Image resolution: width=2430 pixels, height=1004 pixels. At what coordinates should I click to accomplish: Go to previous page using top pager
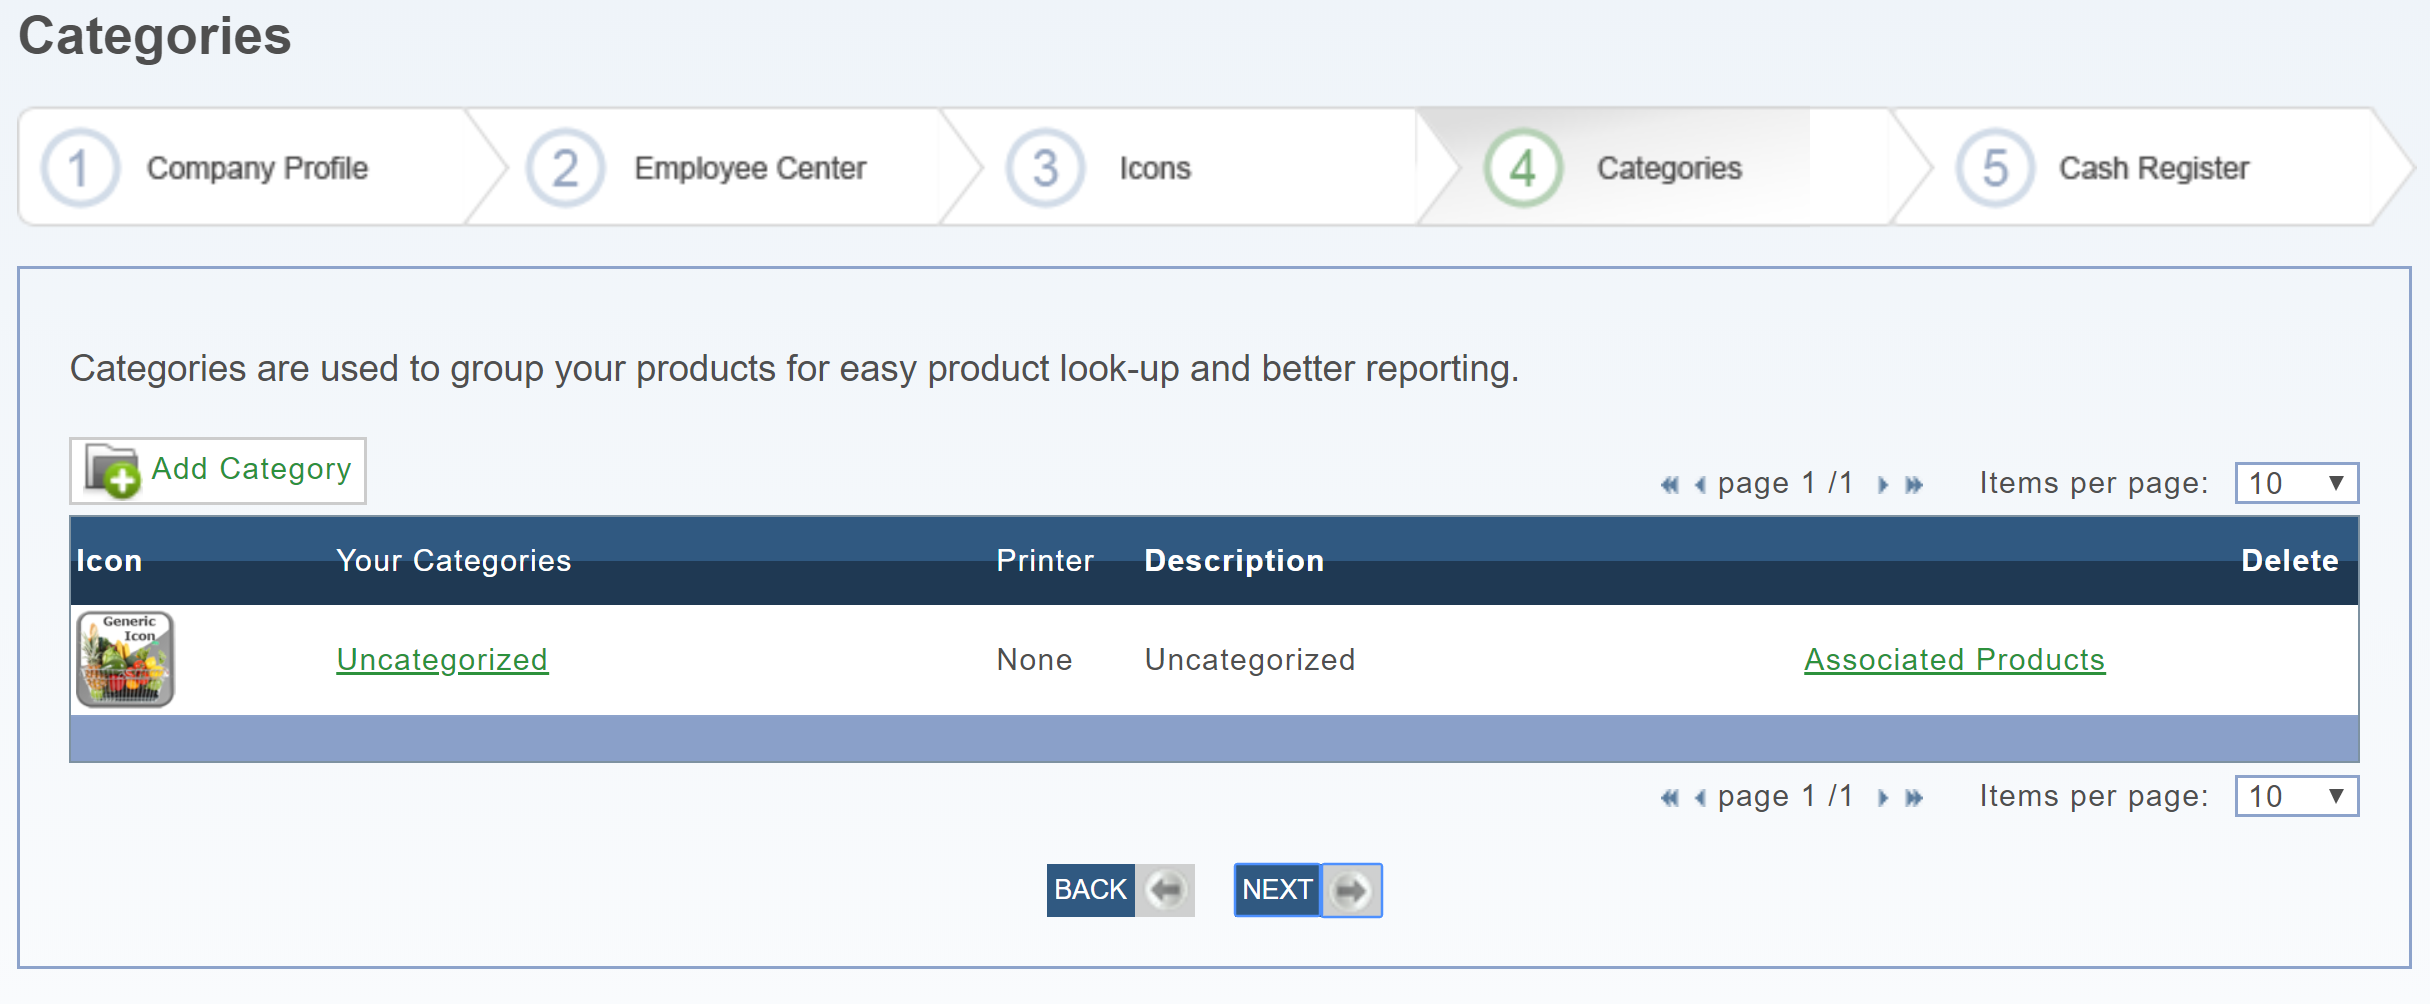1700,485
